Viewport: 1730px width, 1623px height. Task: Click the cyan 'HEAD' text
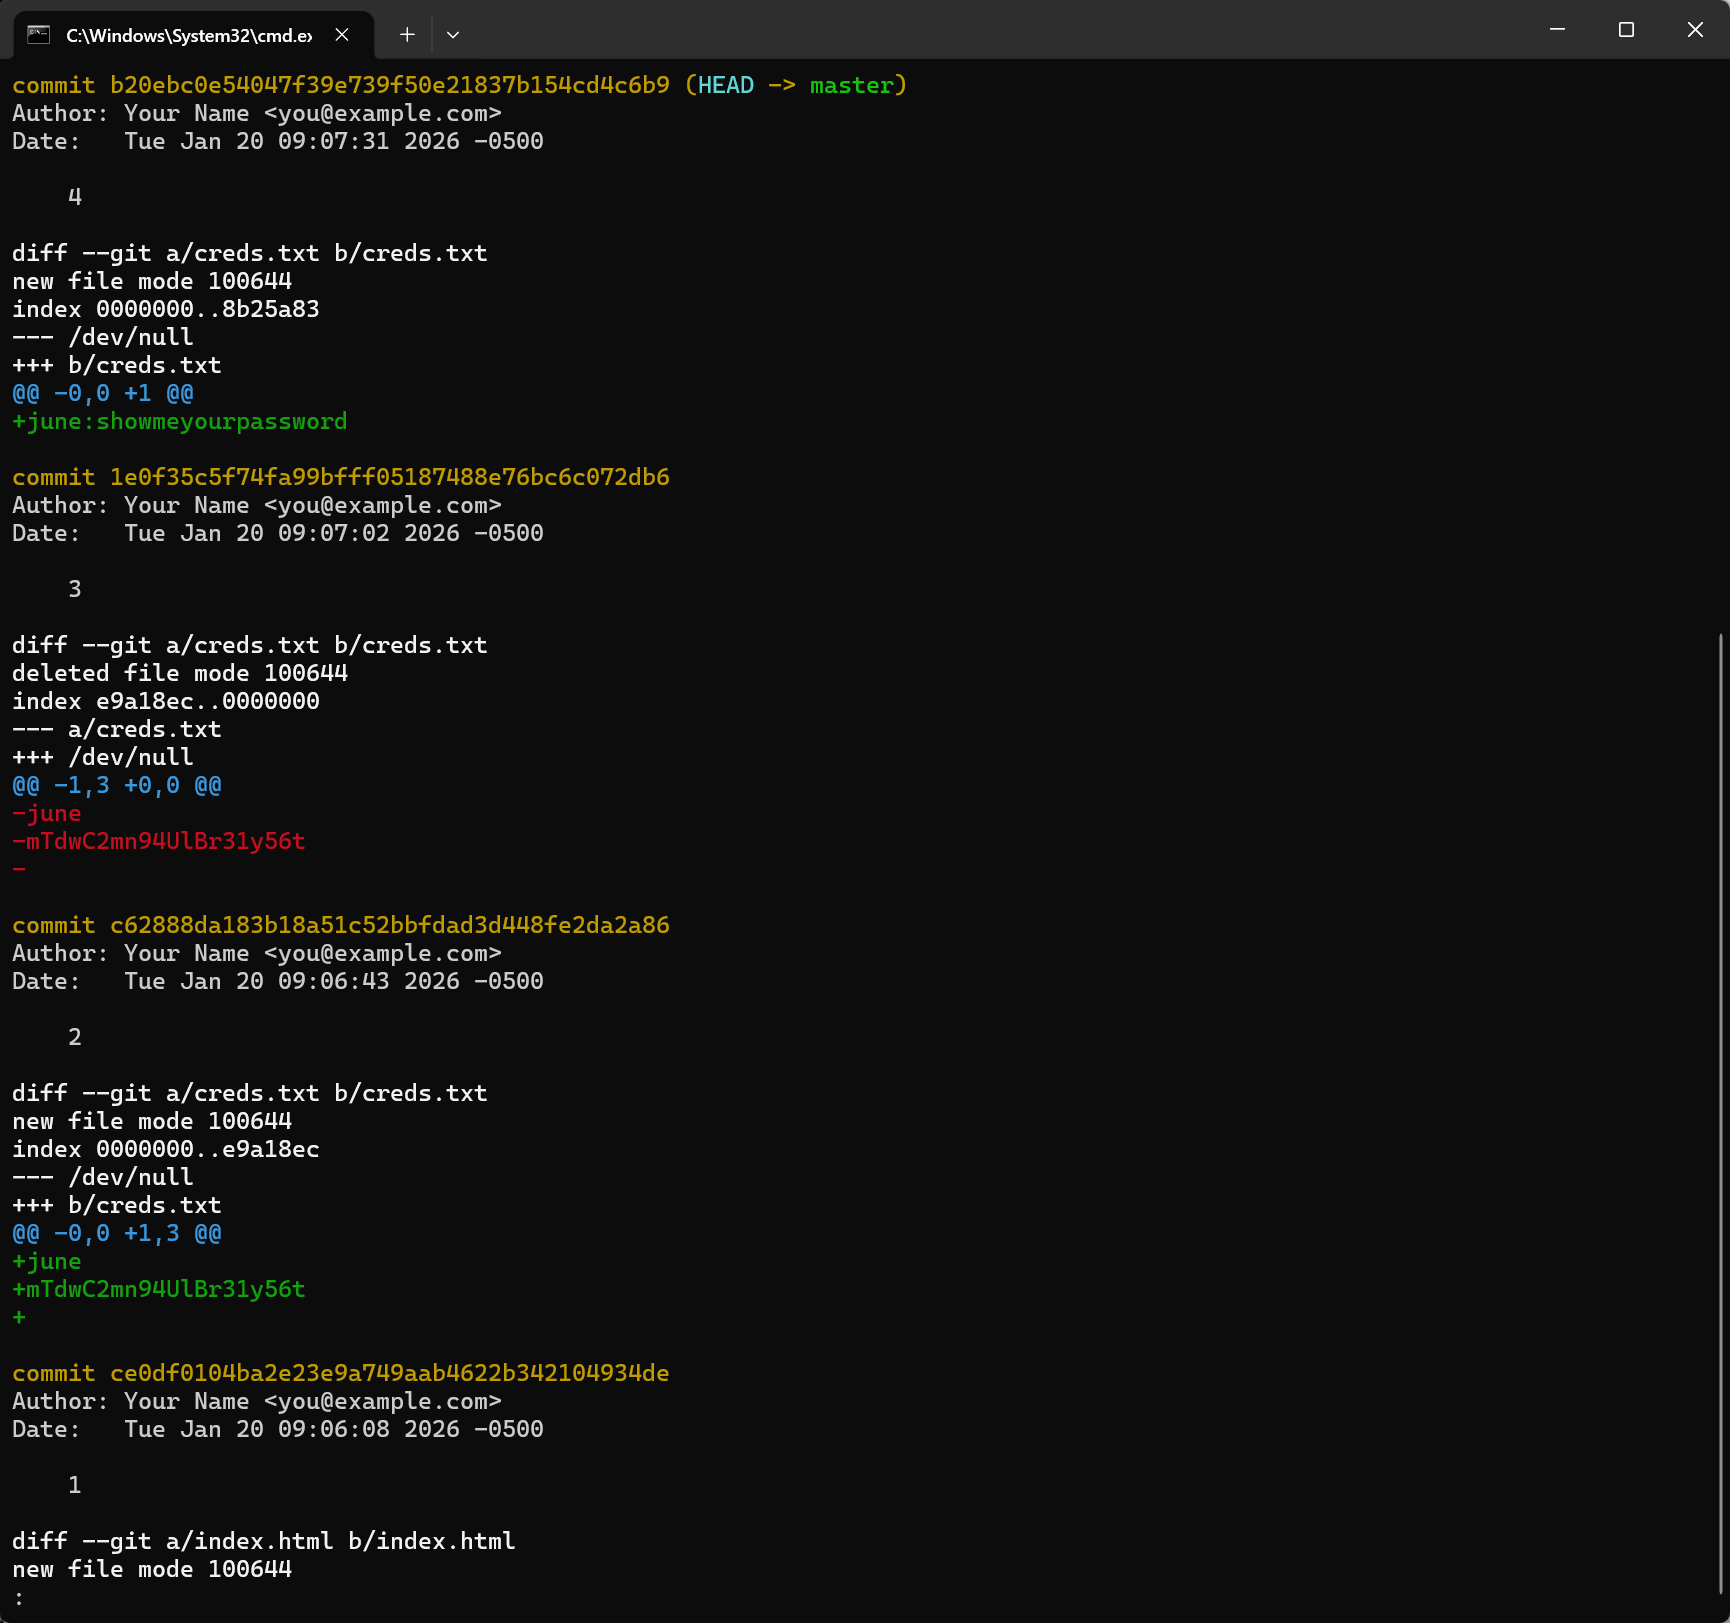(x=725, y=86)
